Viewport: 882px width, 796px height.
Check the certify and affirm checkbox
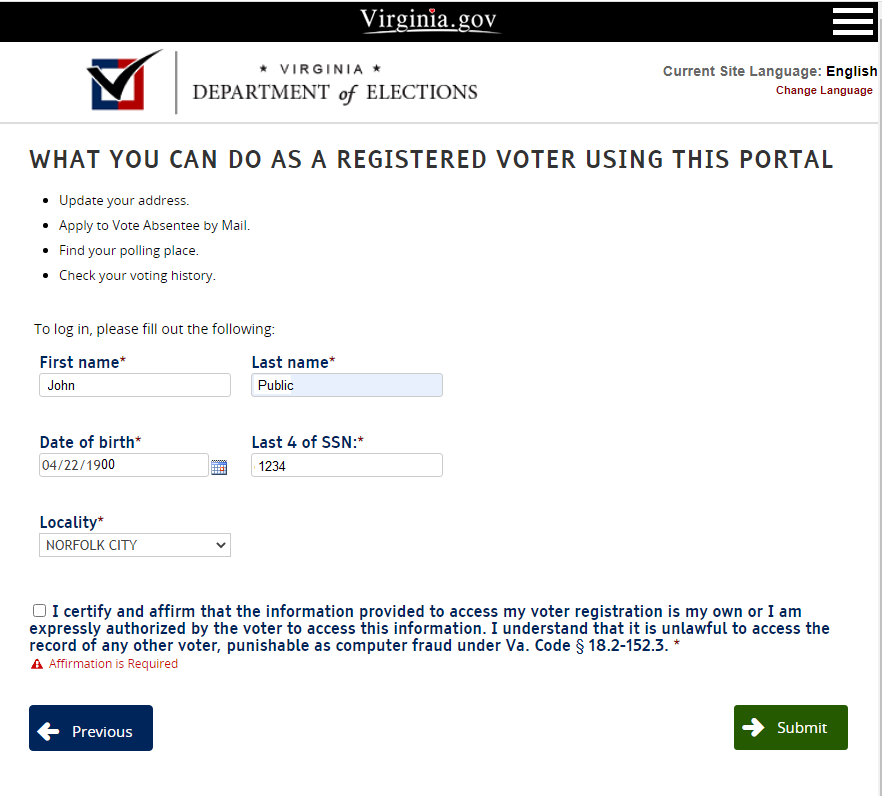pyautogui.click(x=39, y=611)
